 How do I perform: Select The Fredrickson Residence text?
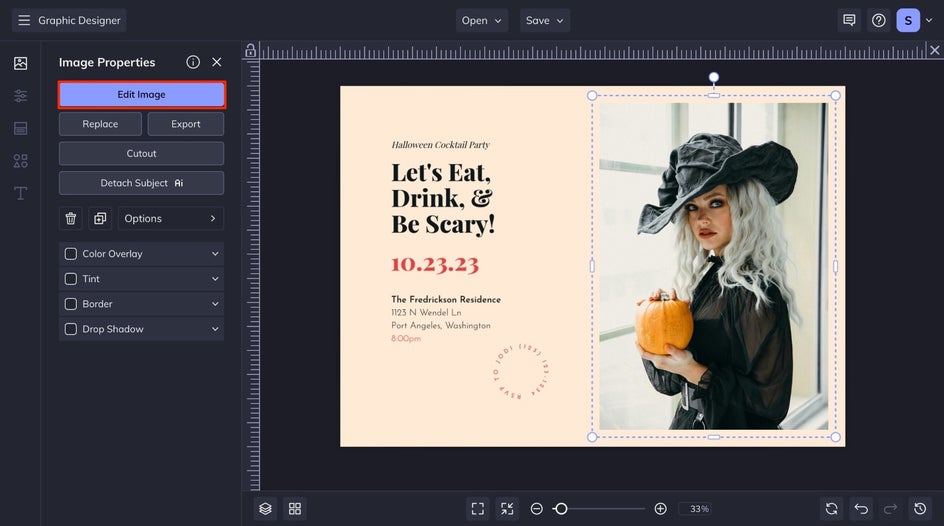tap(446, 300)
